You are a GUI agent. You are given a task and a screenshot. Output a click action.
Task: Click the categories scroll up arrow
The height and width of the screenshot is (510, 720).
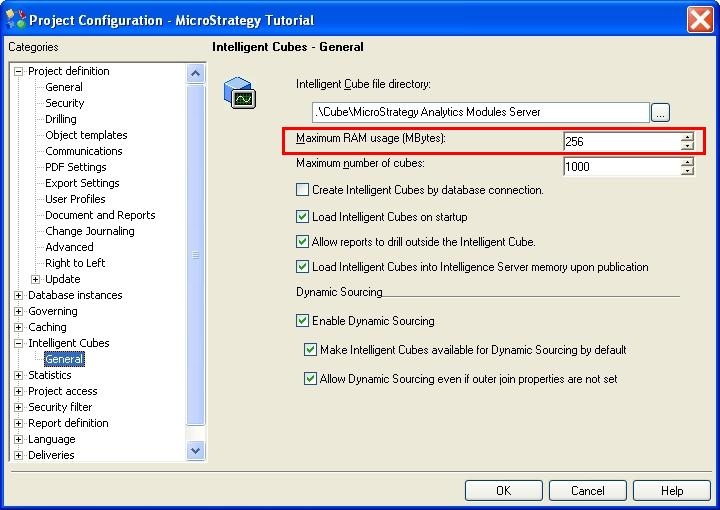(x=196, y=73)
